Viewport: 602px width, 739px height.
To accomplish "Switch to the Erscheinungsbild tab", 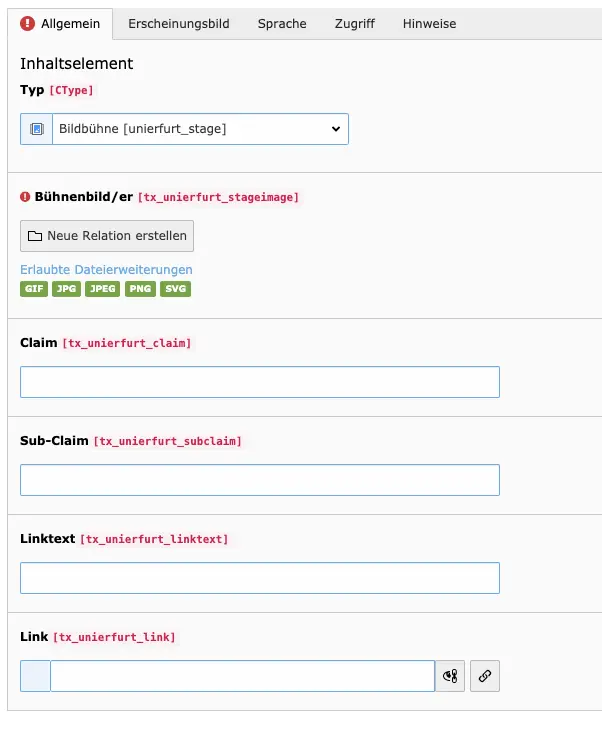I will click(179, 23).
